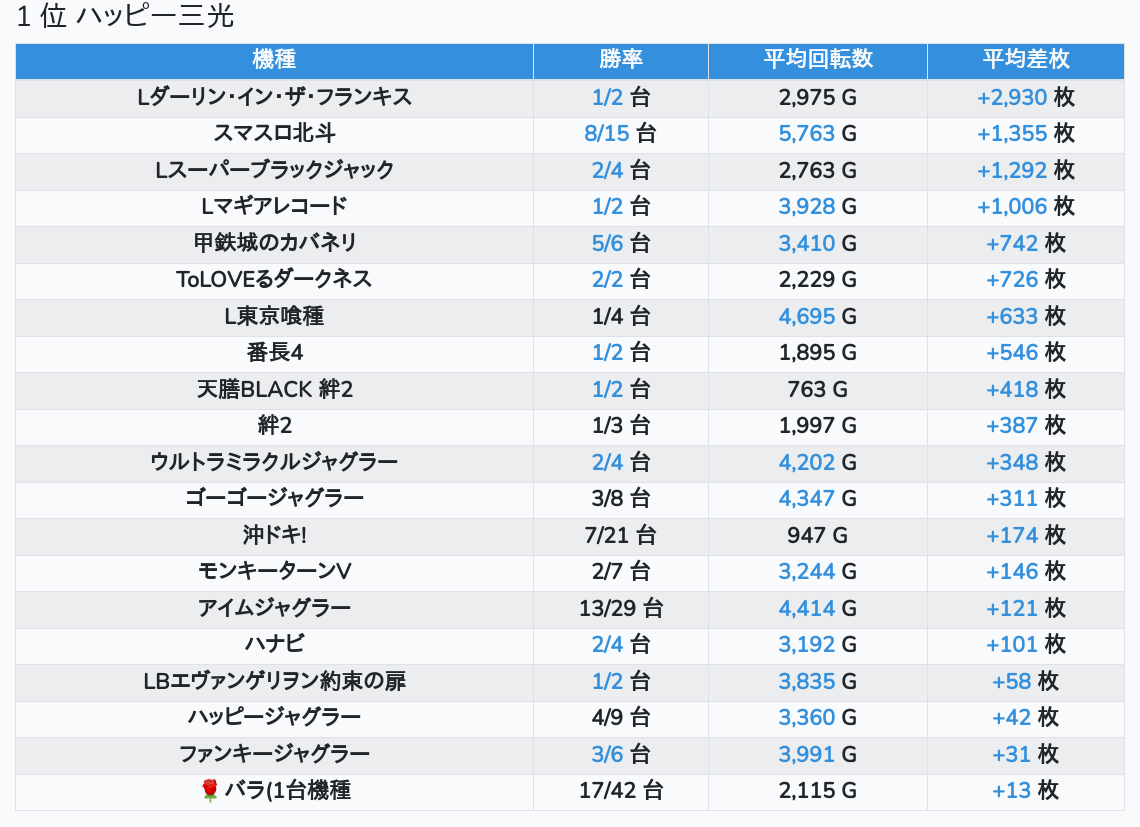Click the ウルトラミラクルジャグラー machine name
The width and height of the screenshot is (1140, 827).
coord(274,462)
